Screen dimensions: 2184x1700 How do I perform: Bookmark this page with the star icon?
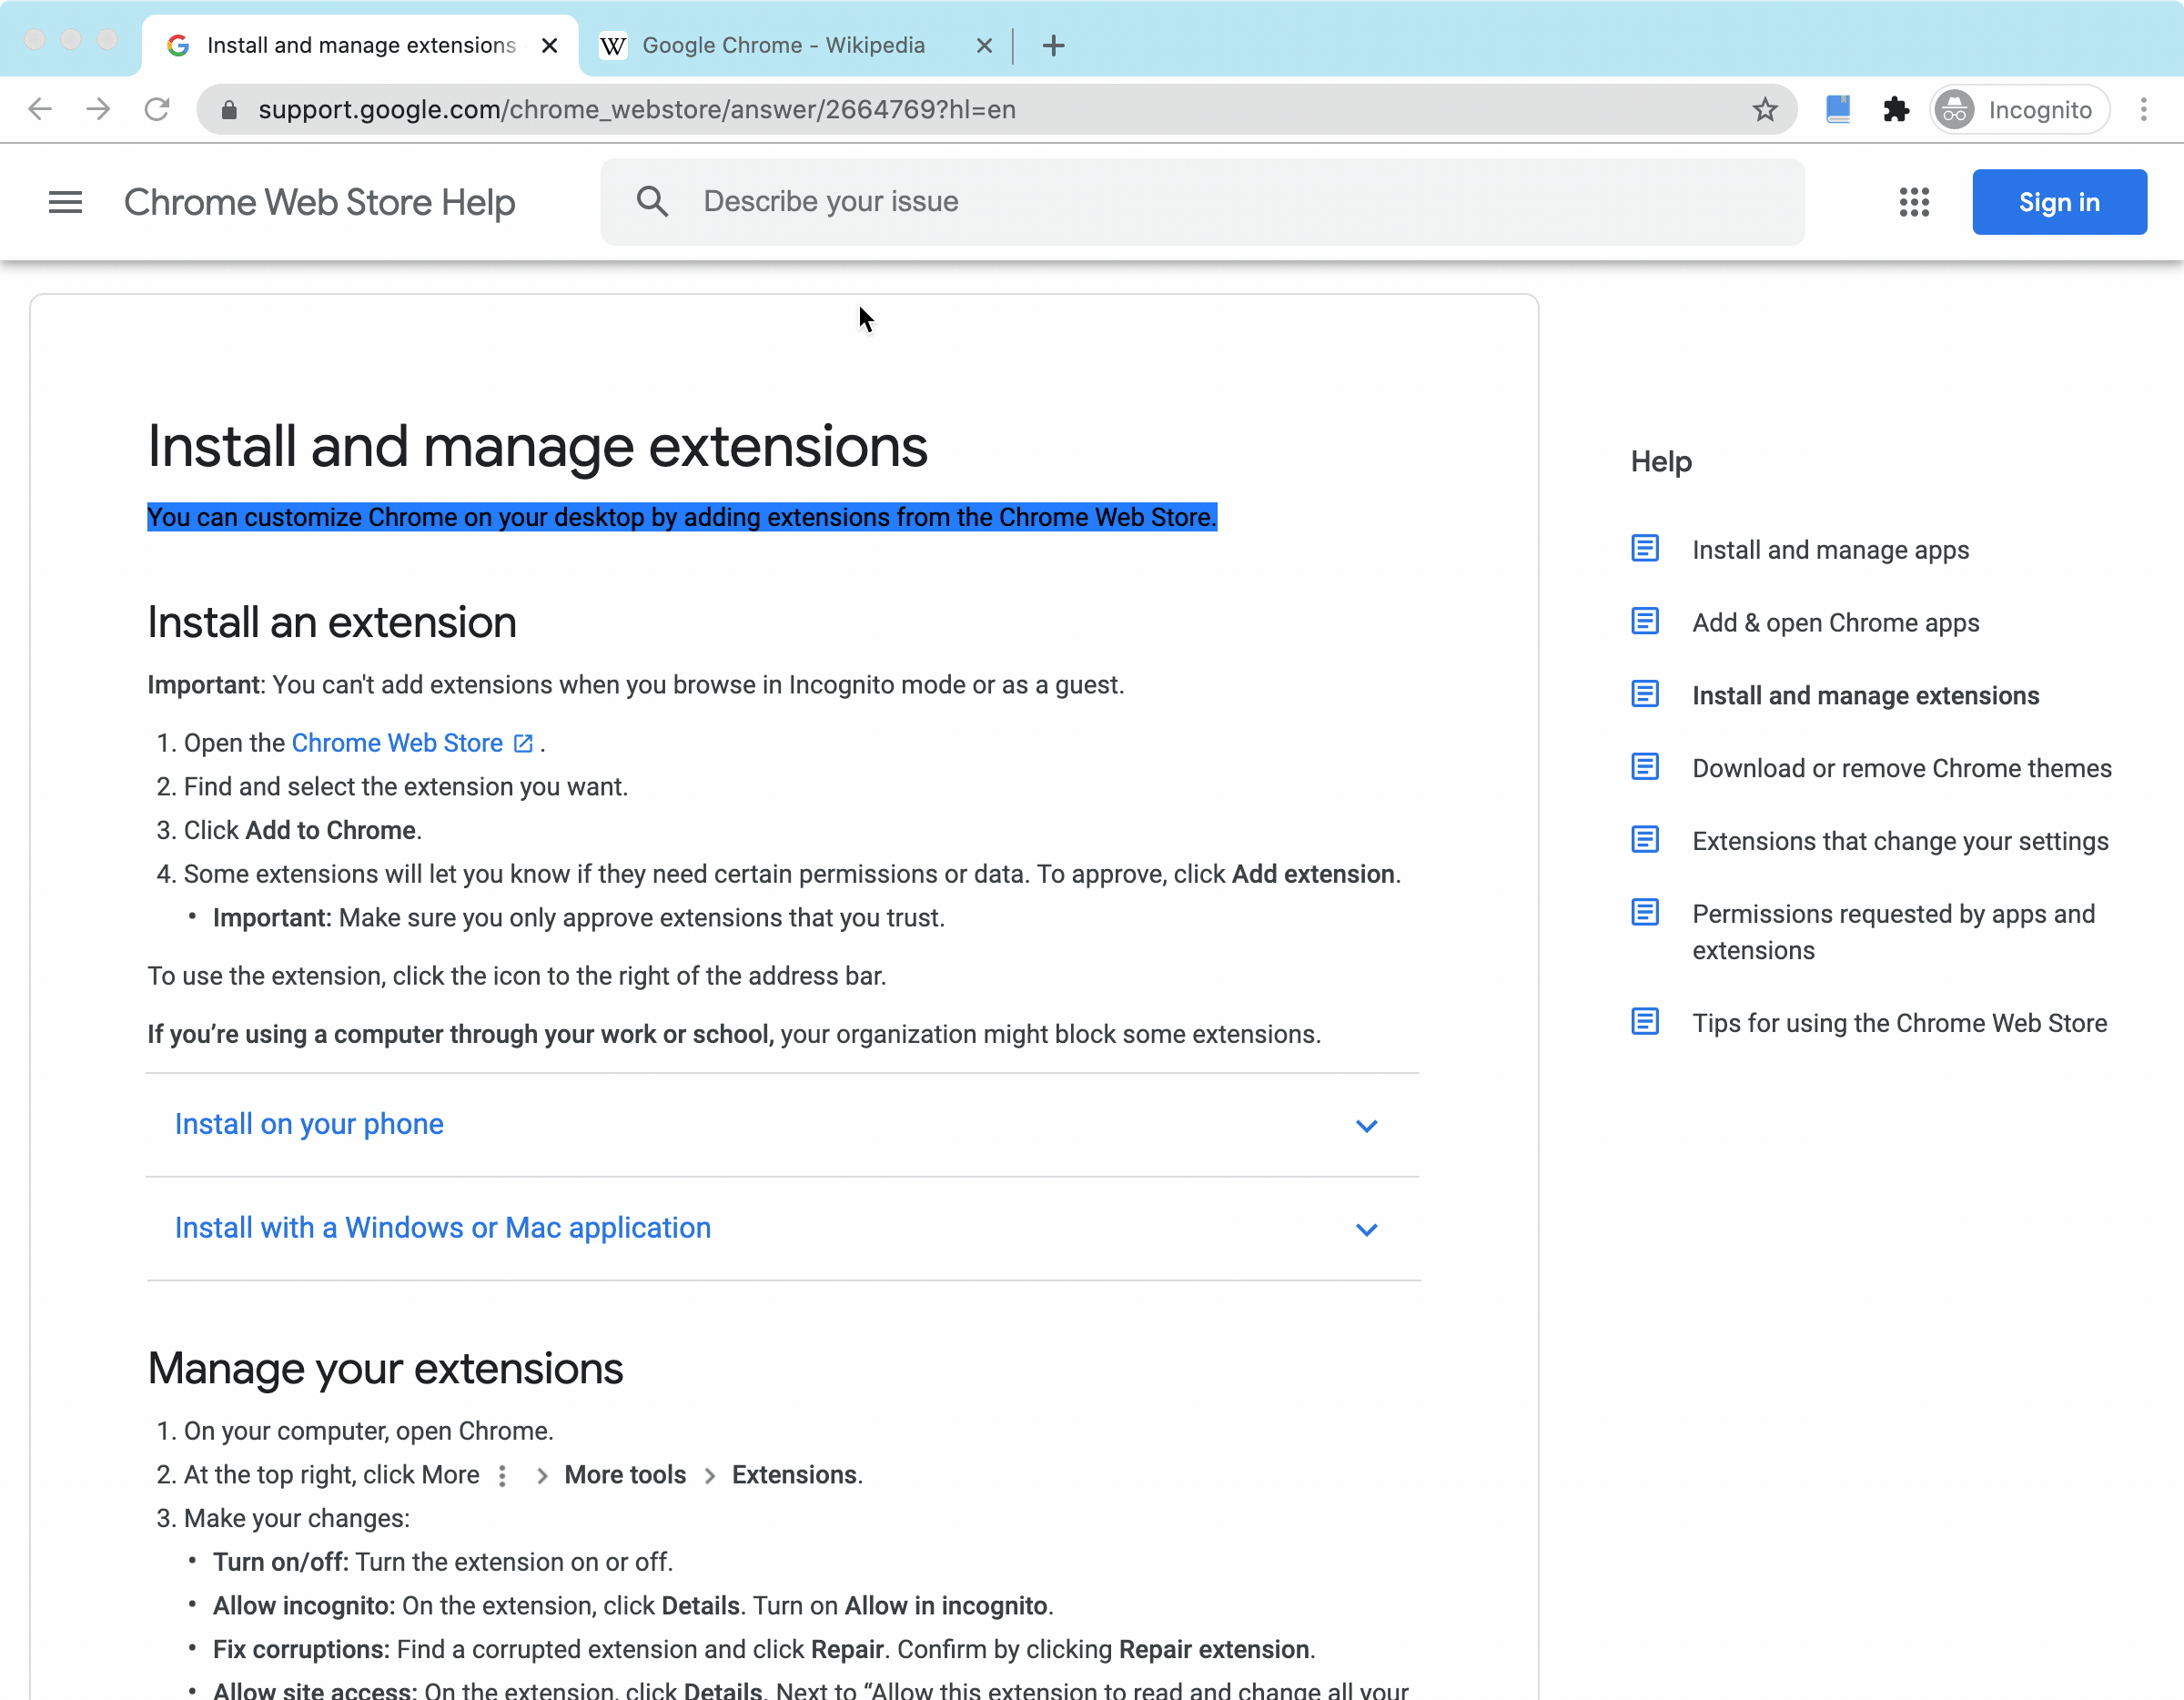(1764, 109)
